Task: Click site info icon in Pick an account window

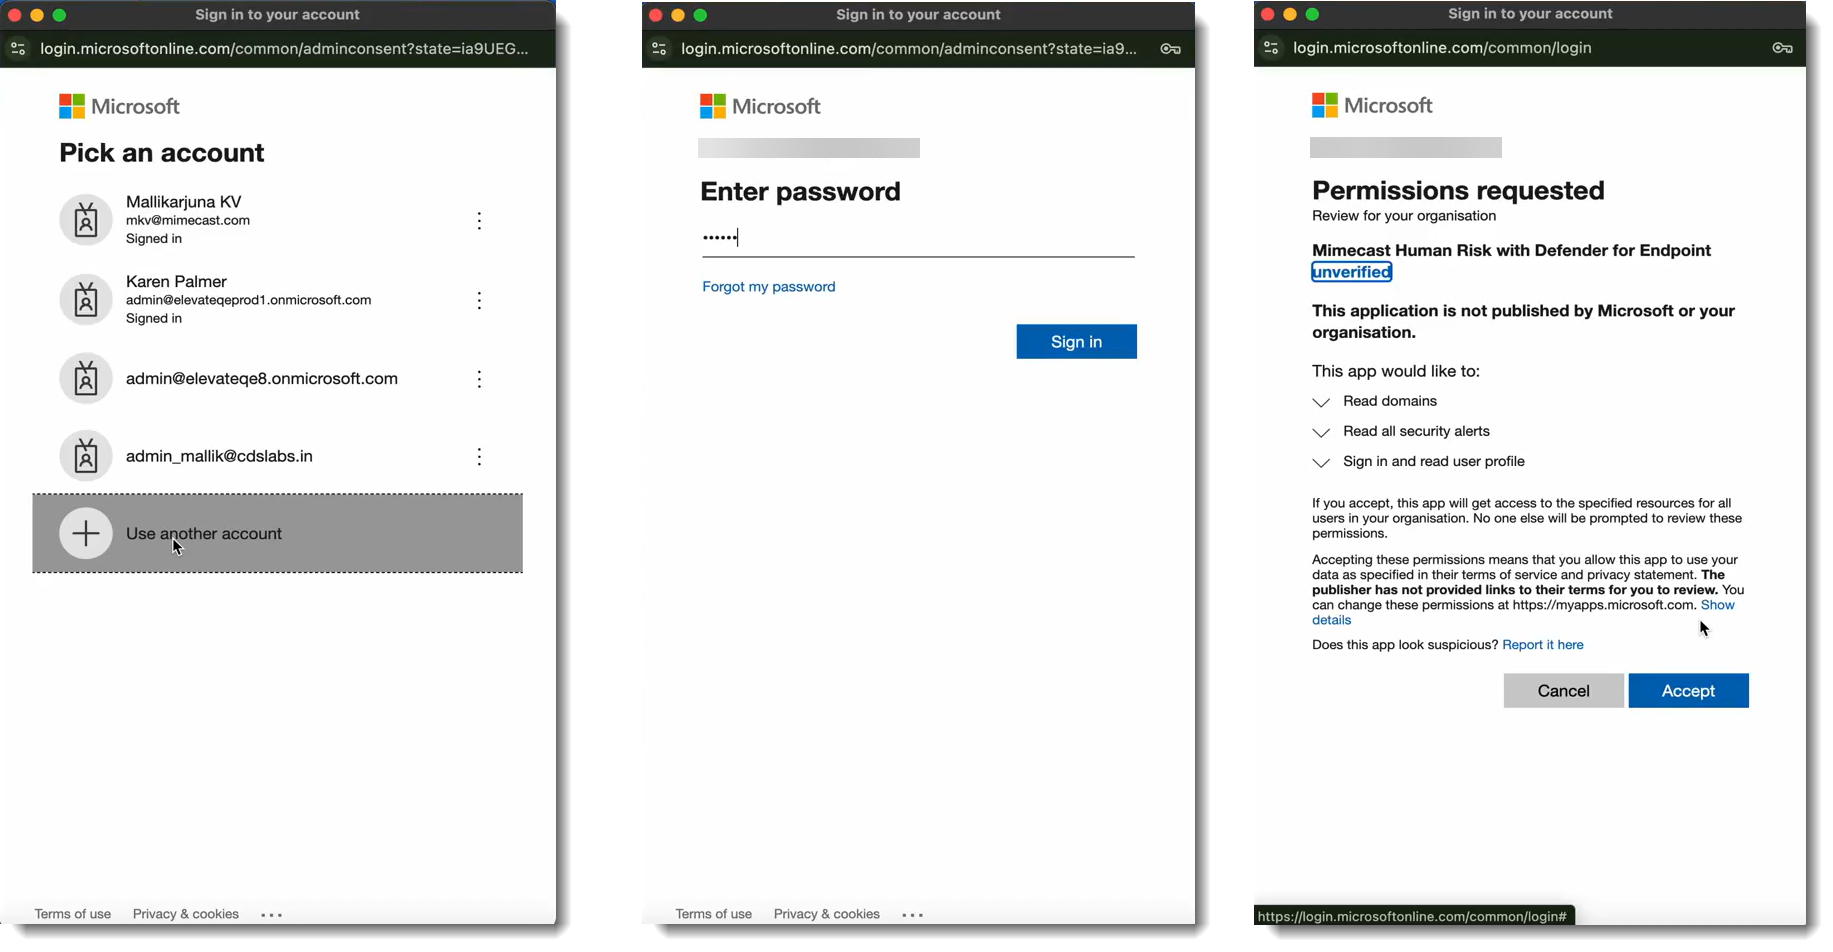Action: coord(18,49)
